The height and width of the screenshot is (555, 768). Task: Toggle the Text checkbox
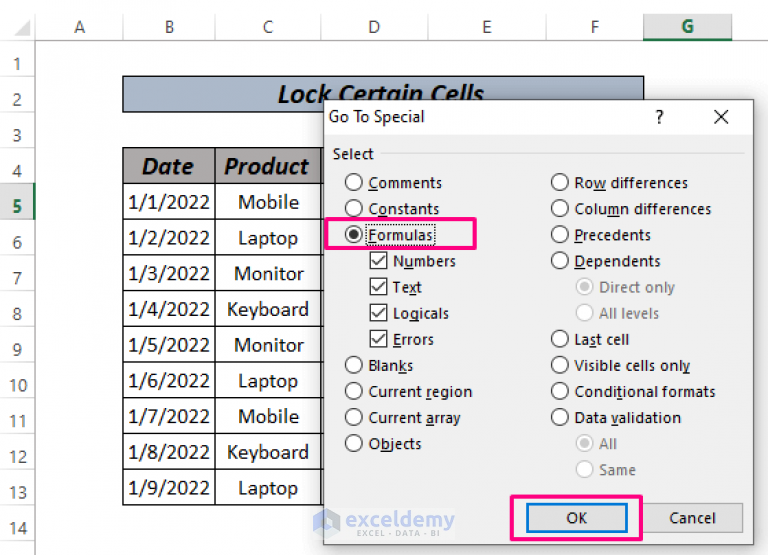point(379,287)
